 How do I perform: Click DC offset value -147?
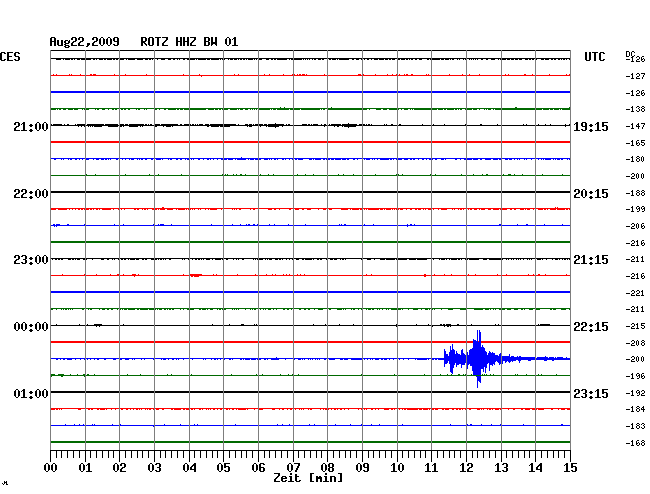635,126
